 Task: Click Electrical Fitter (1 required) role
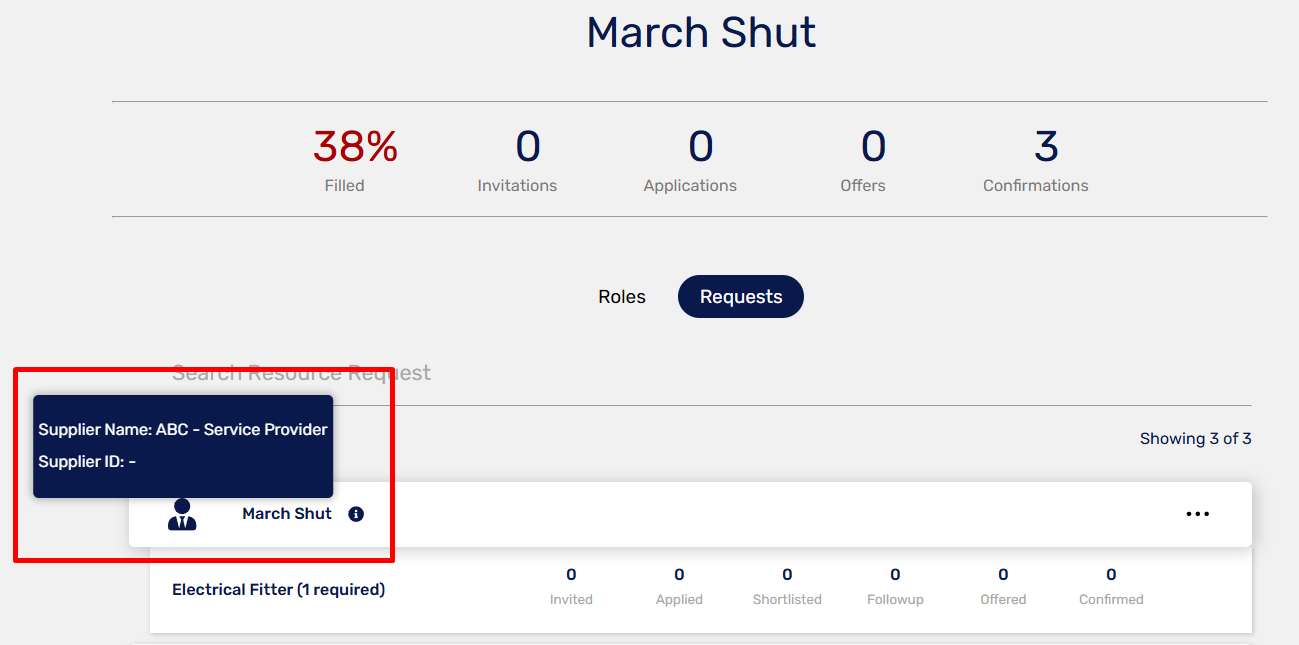coord(278,590)
